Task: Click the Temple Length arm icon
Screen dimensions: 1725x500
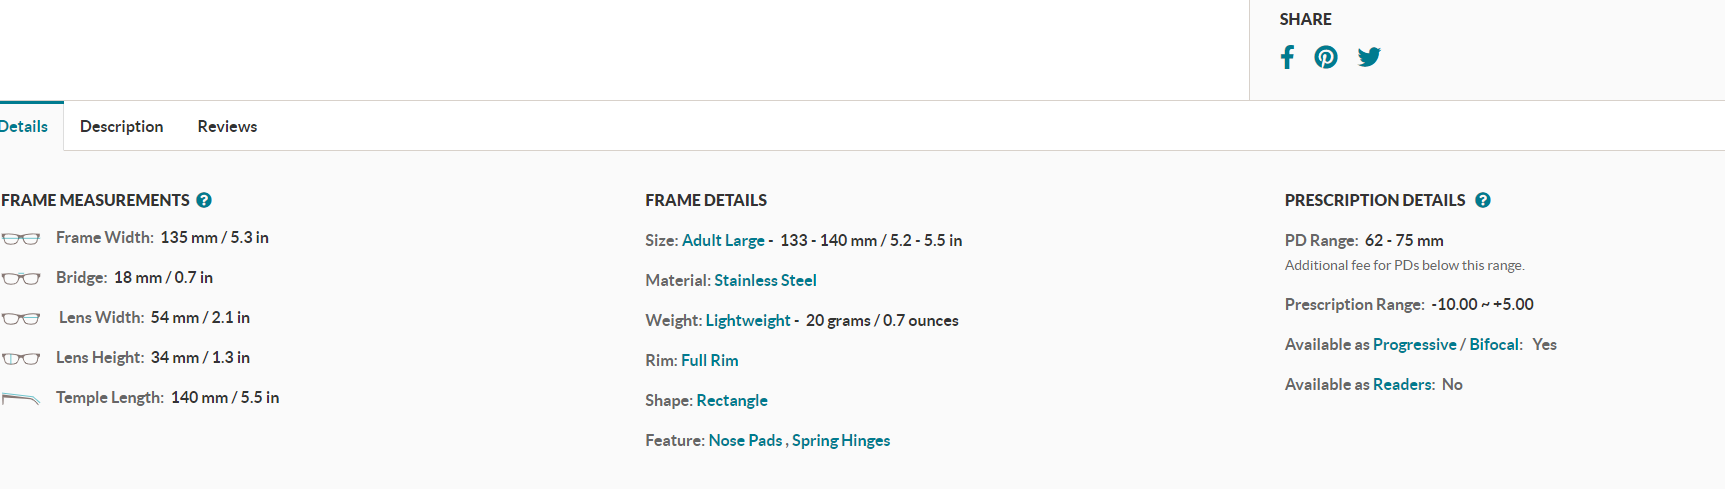Action: [x=21, y=398]
